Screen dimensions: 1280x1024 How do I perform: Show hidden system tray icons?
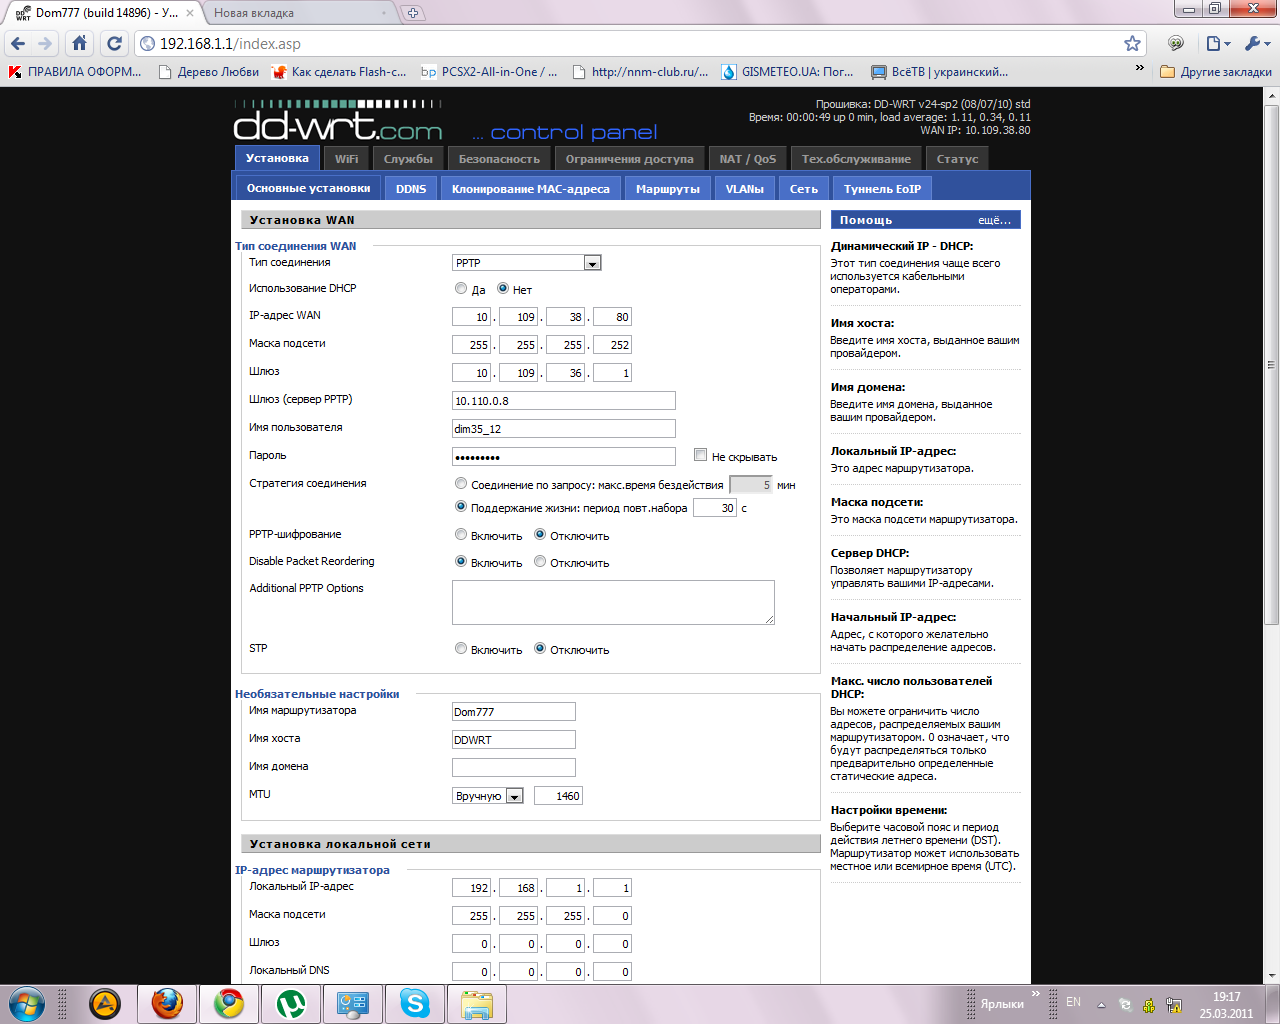click(1101, 1004)
